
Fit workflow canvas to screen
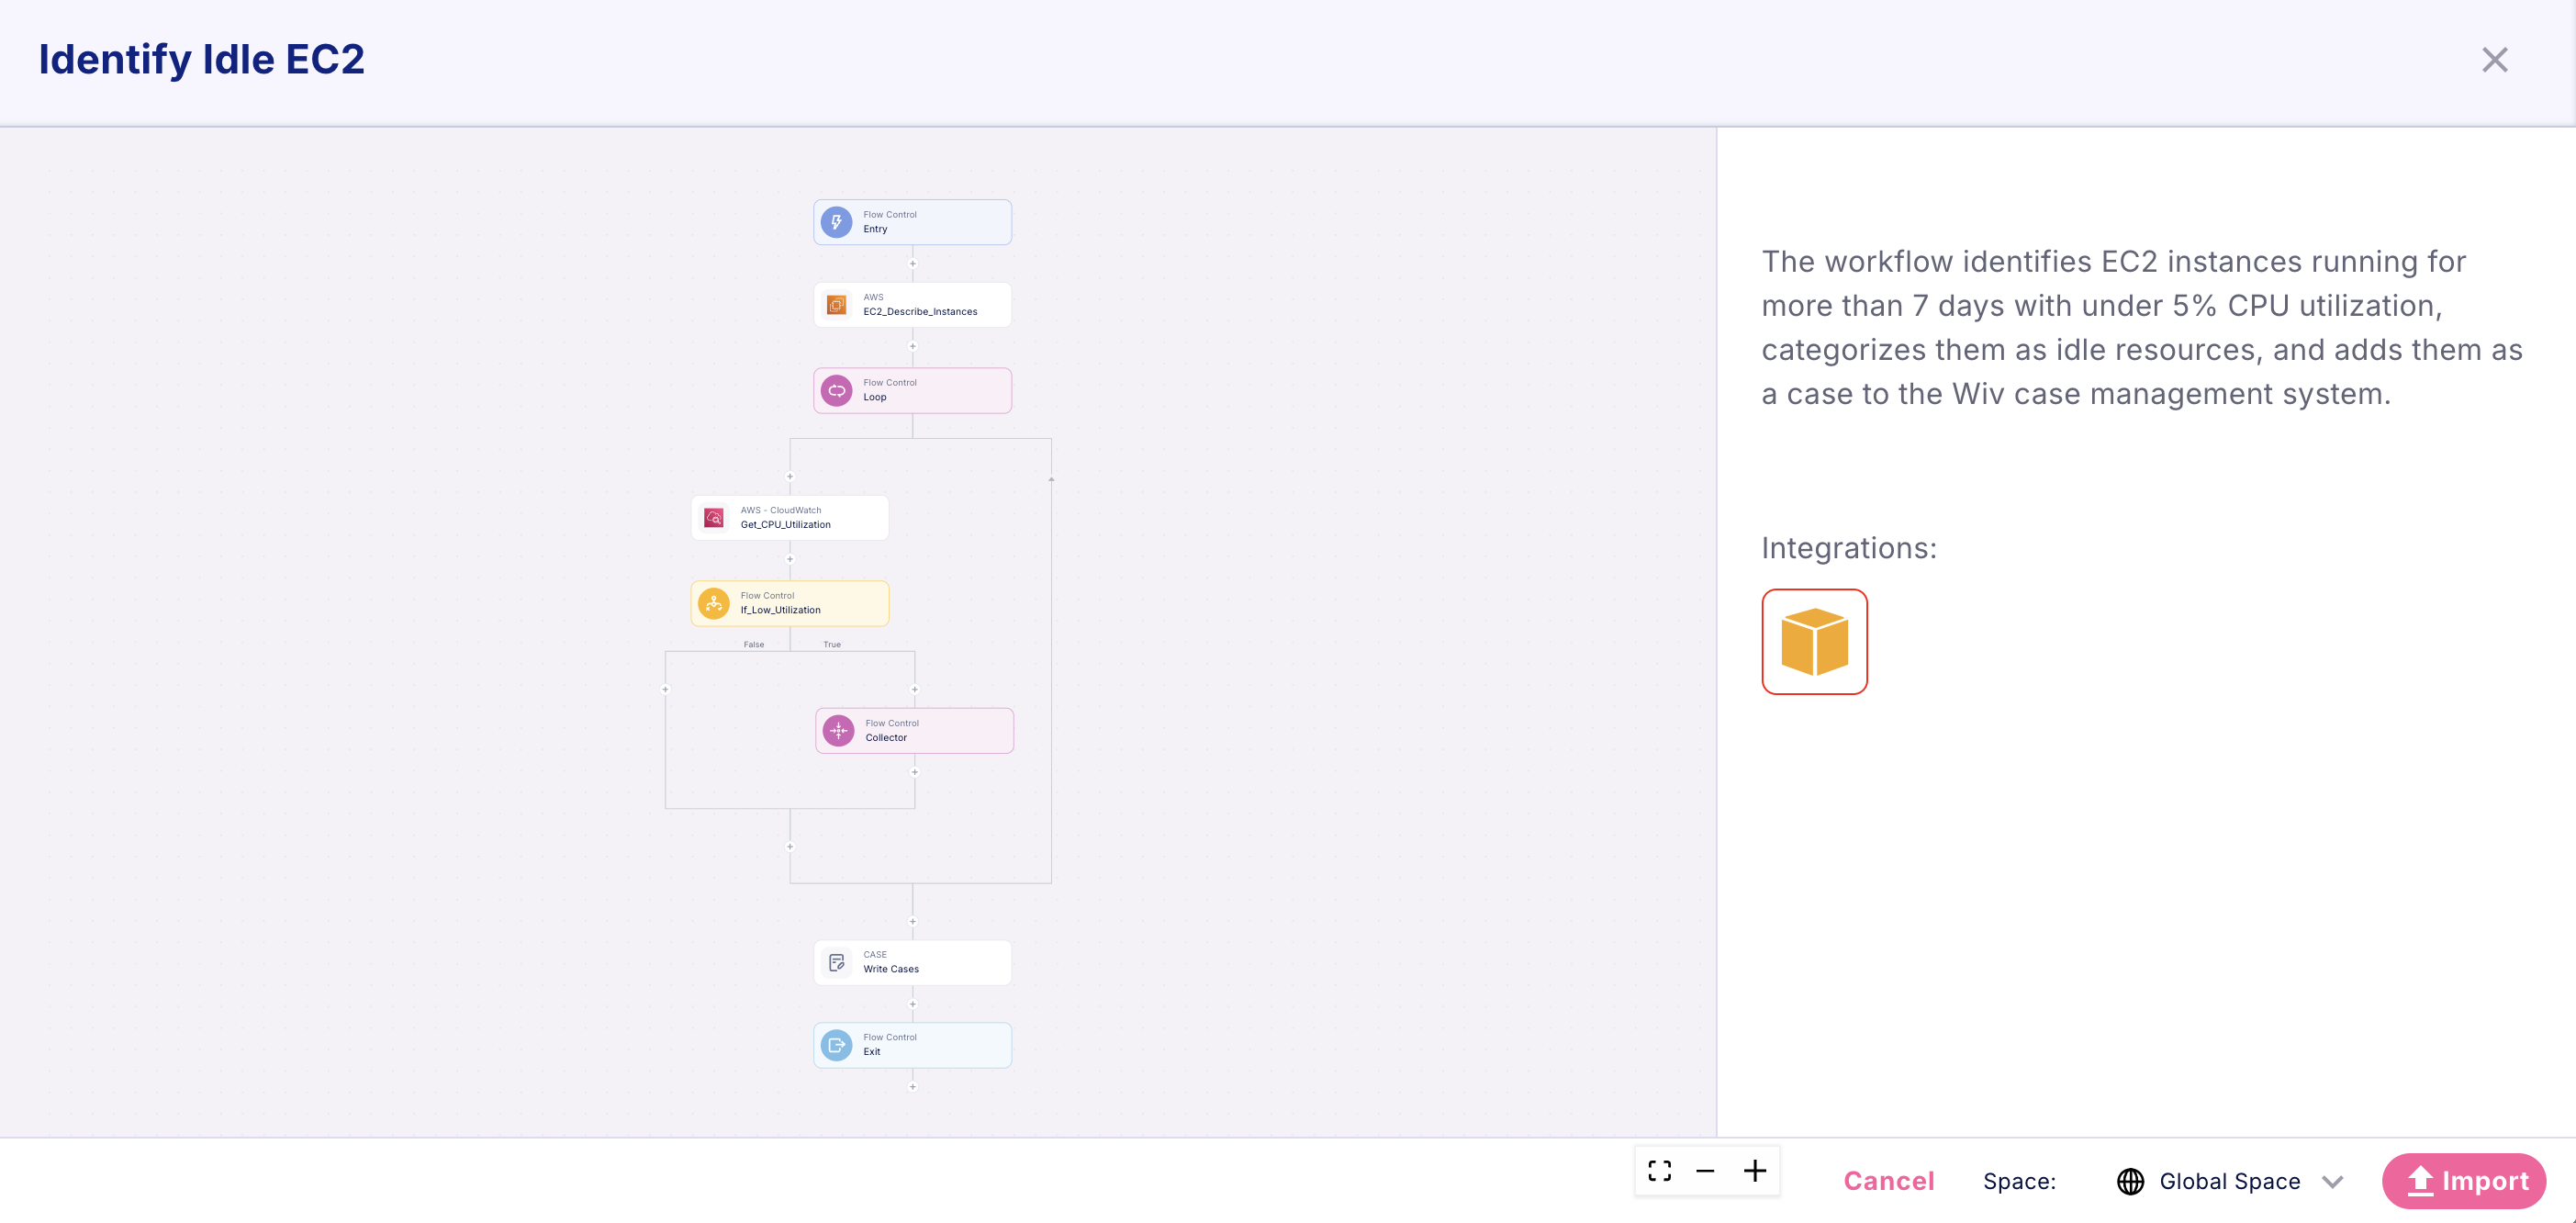pyautogui.click(x=1660, y=1171)
